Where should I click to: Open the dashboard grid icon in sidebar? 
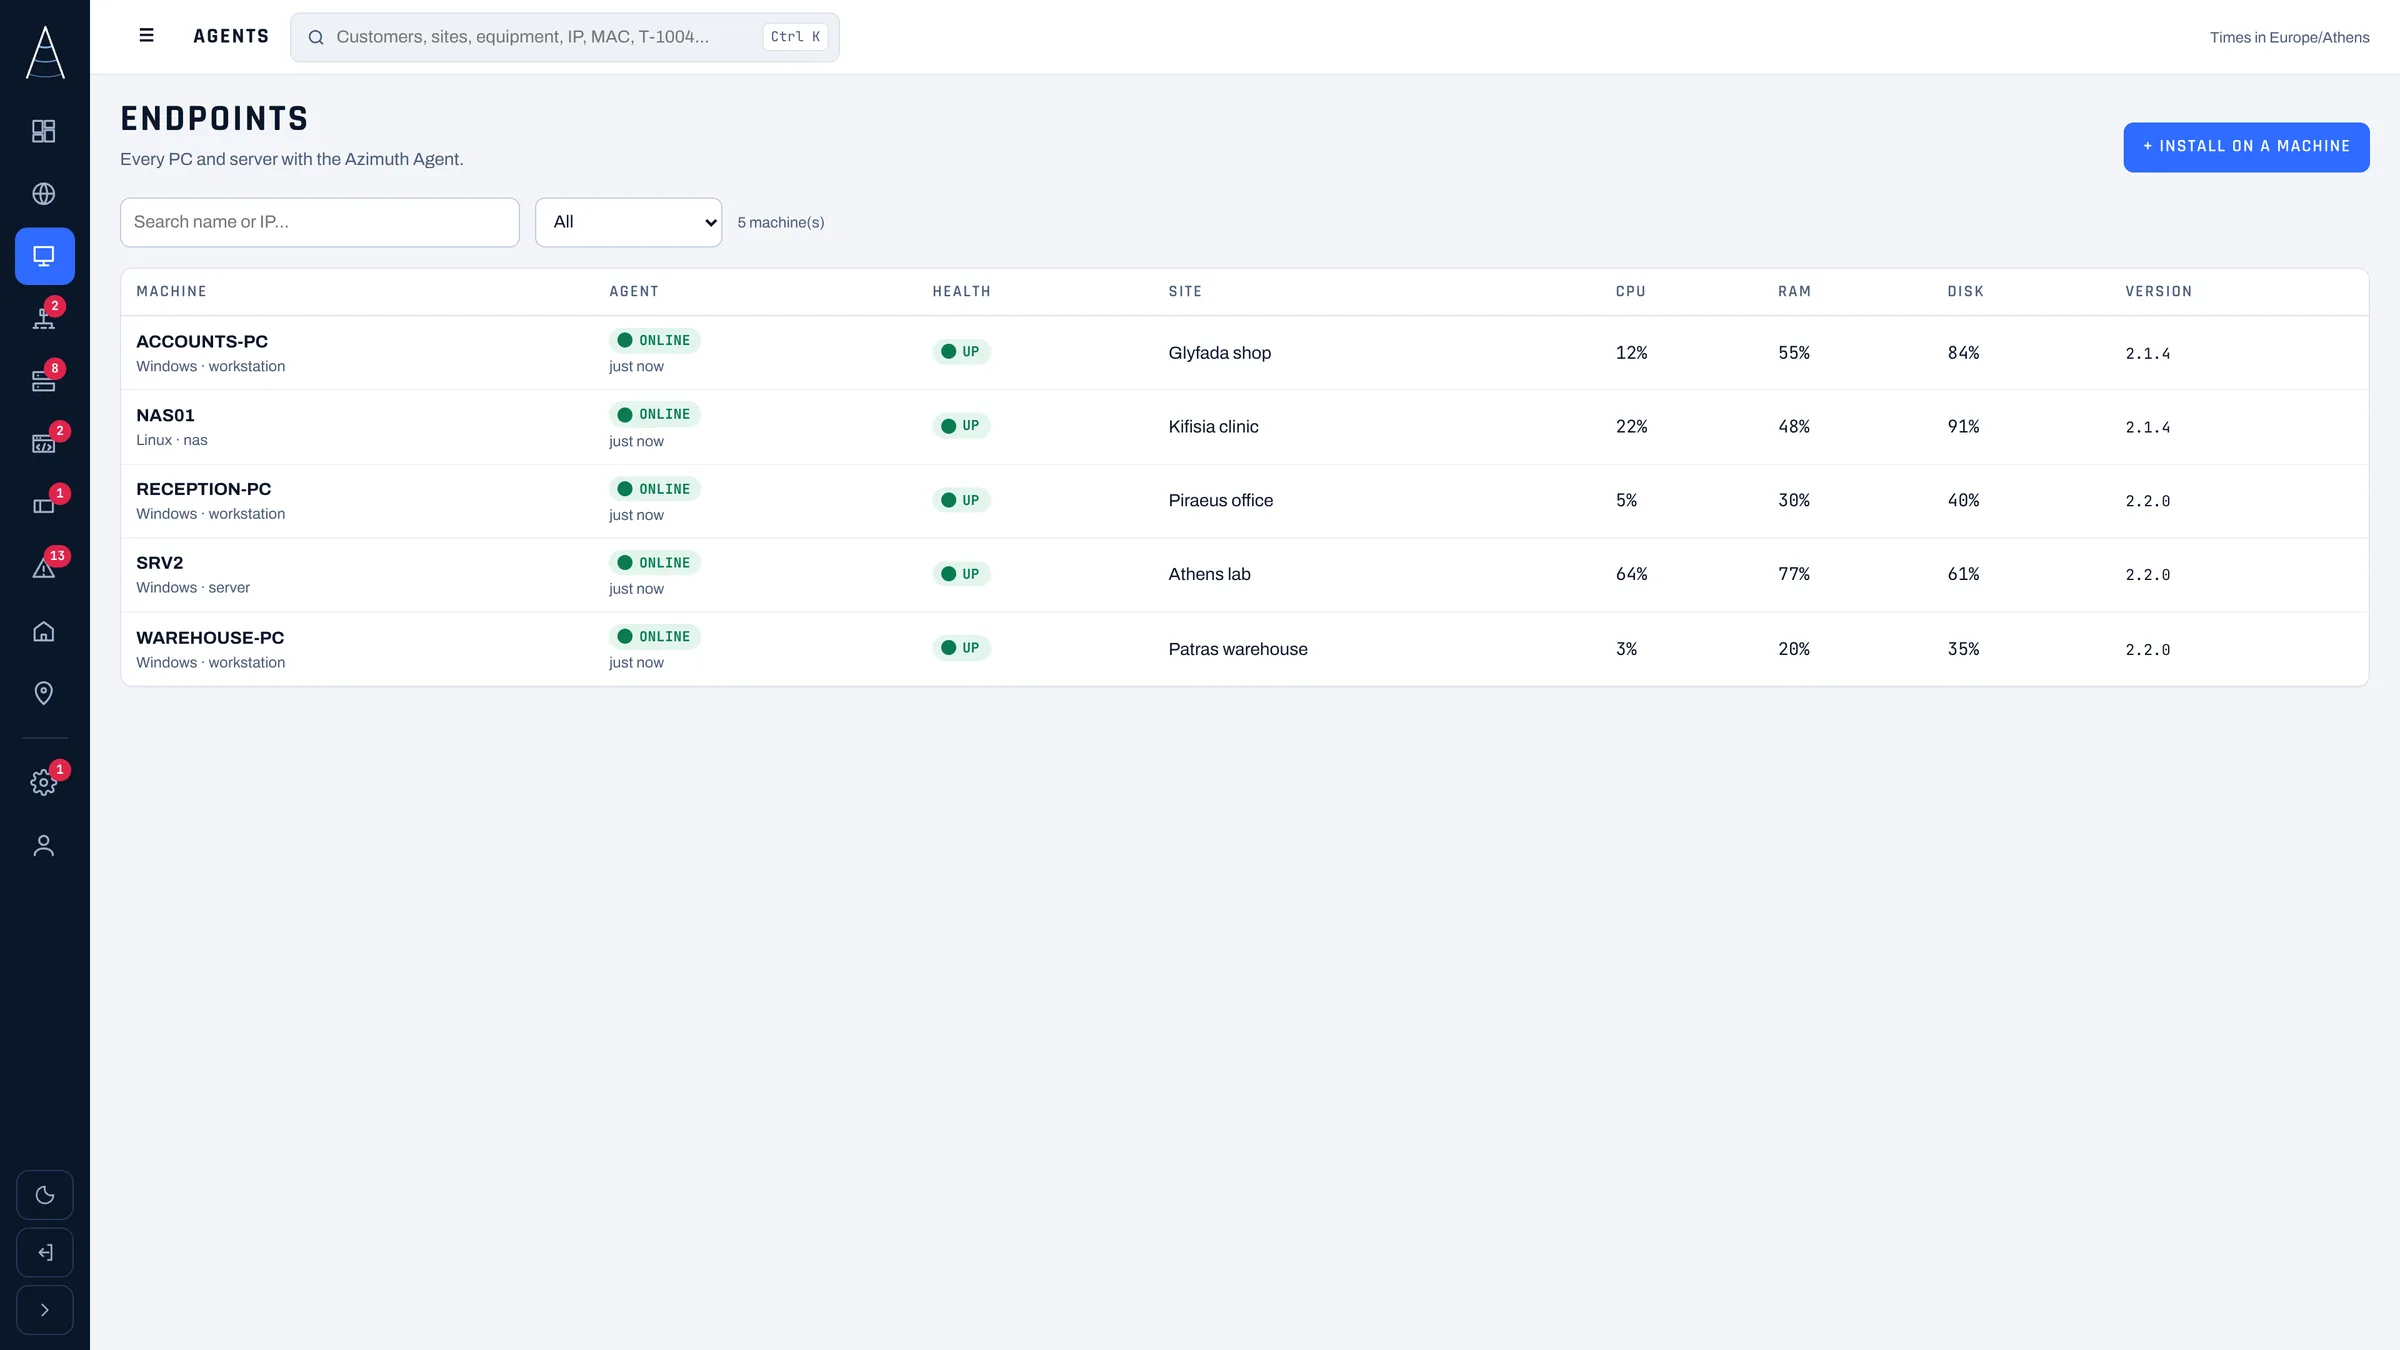tap(44, 131)
